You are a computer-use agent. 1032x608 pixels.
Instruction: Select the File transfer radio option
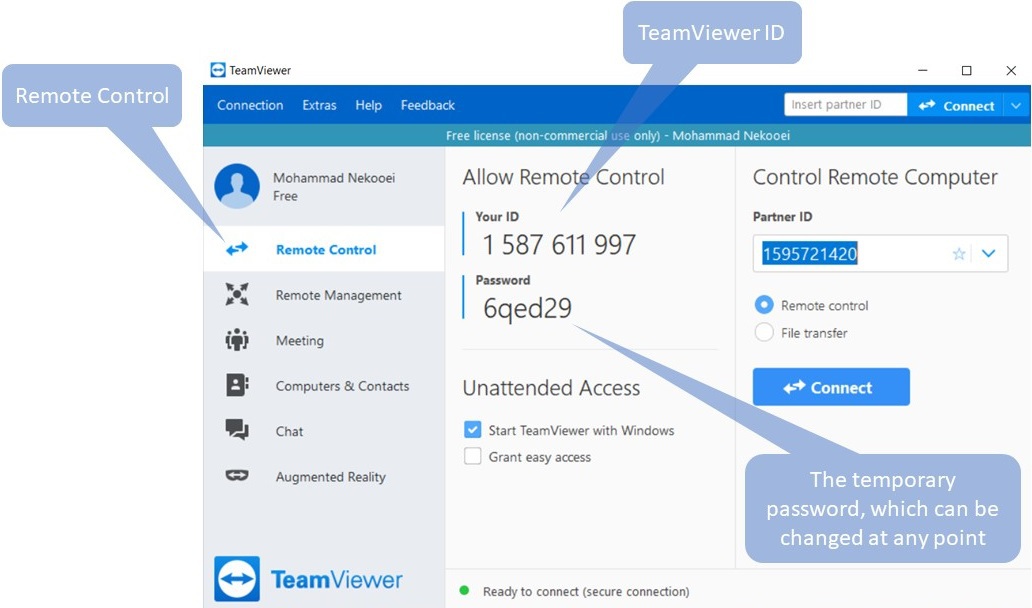click(x=763, y=332)
